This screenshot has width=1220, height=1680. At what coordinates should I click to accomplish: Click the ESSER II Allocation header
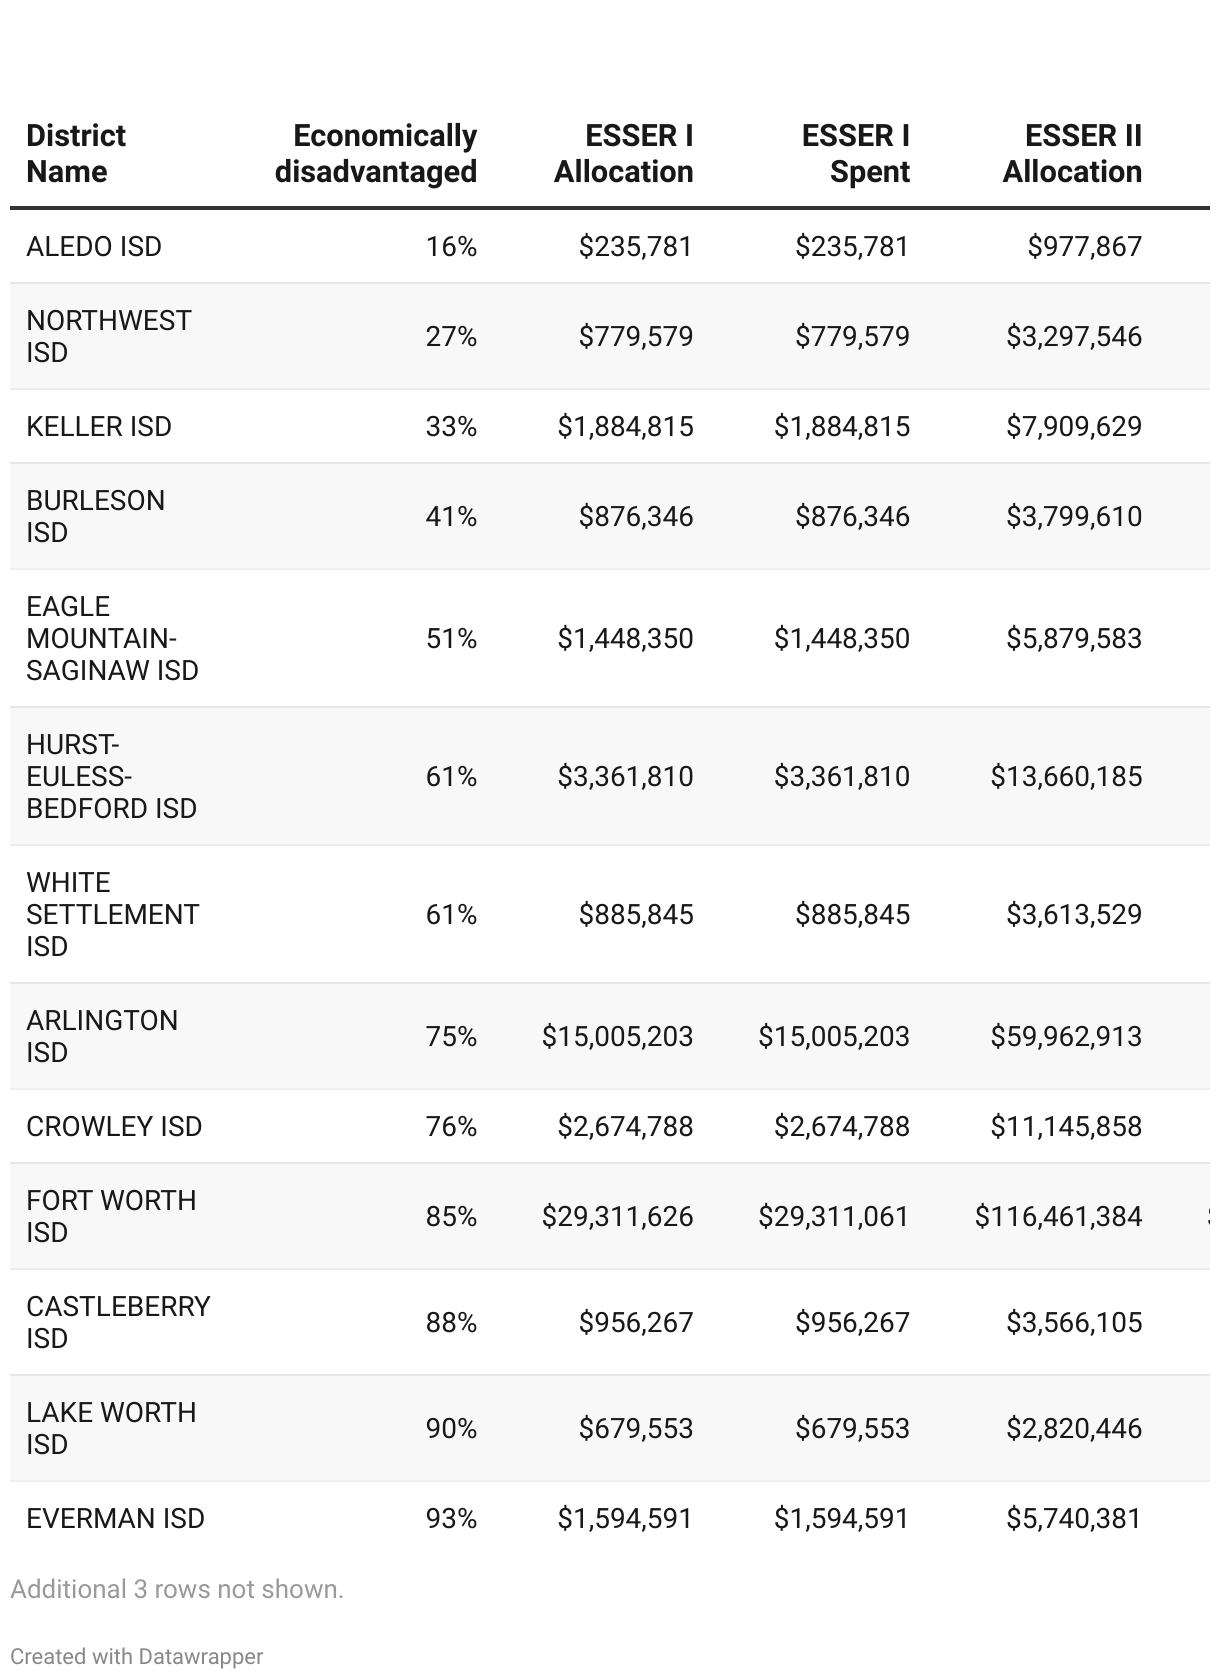[1072, 154]
